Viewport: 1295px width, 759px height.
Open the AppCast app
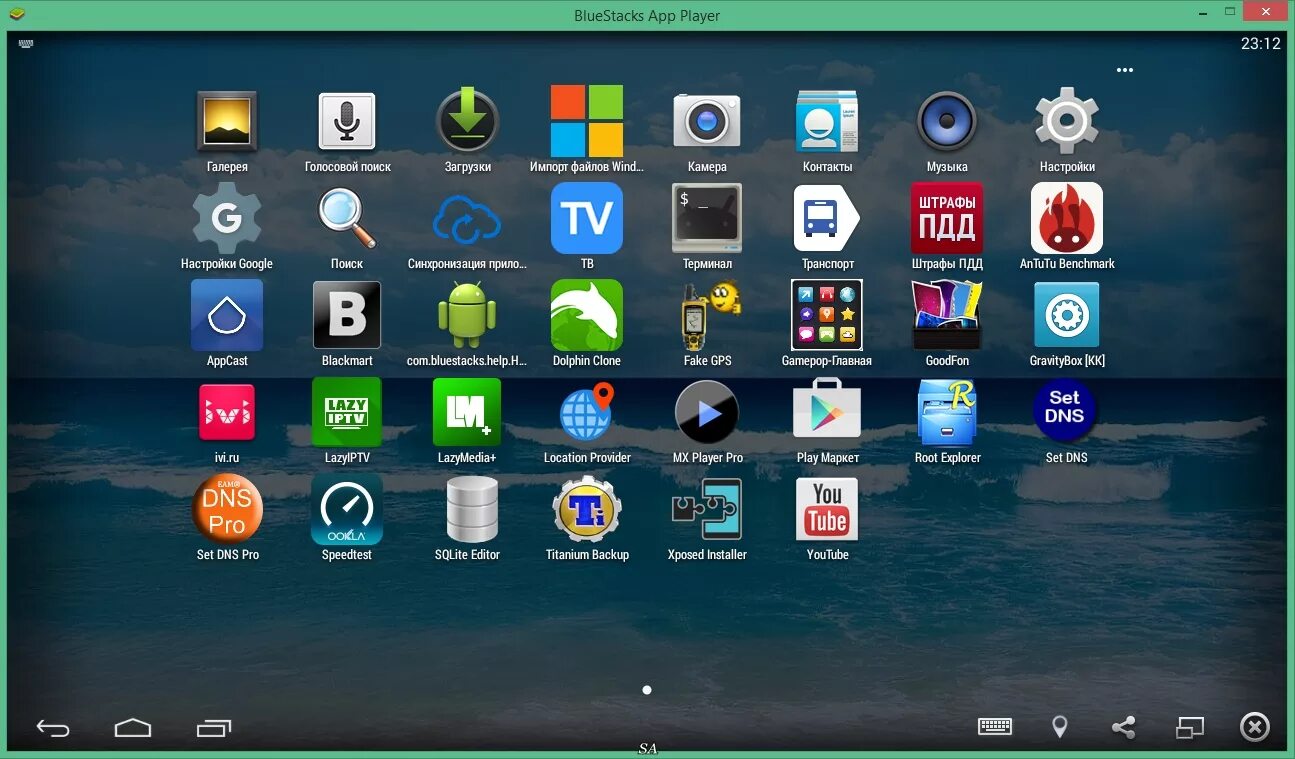(x=227, y=315)
